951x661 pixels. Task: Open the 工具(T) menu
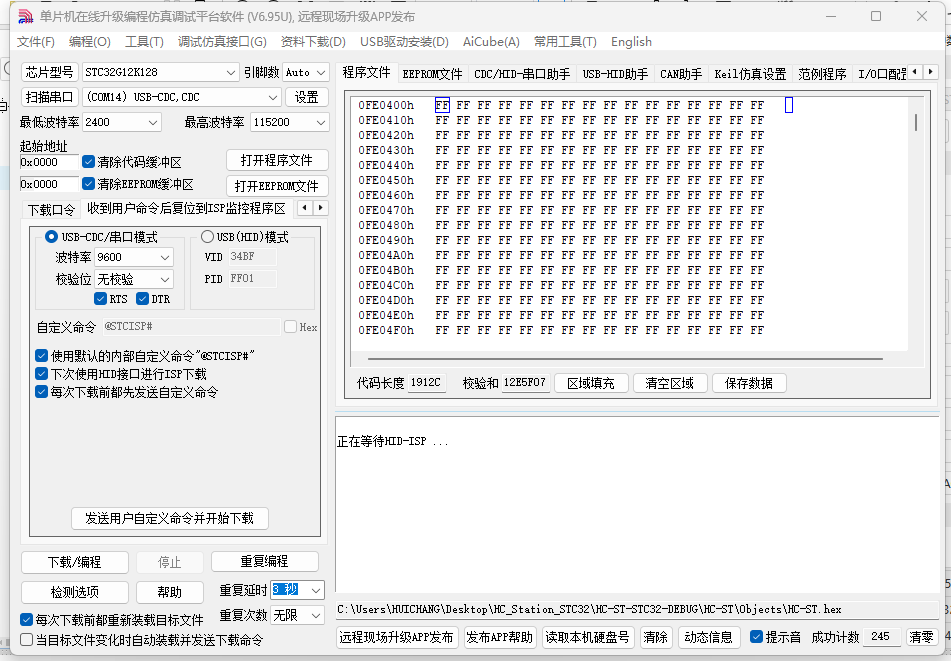tap(144, 42)
